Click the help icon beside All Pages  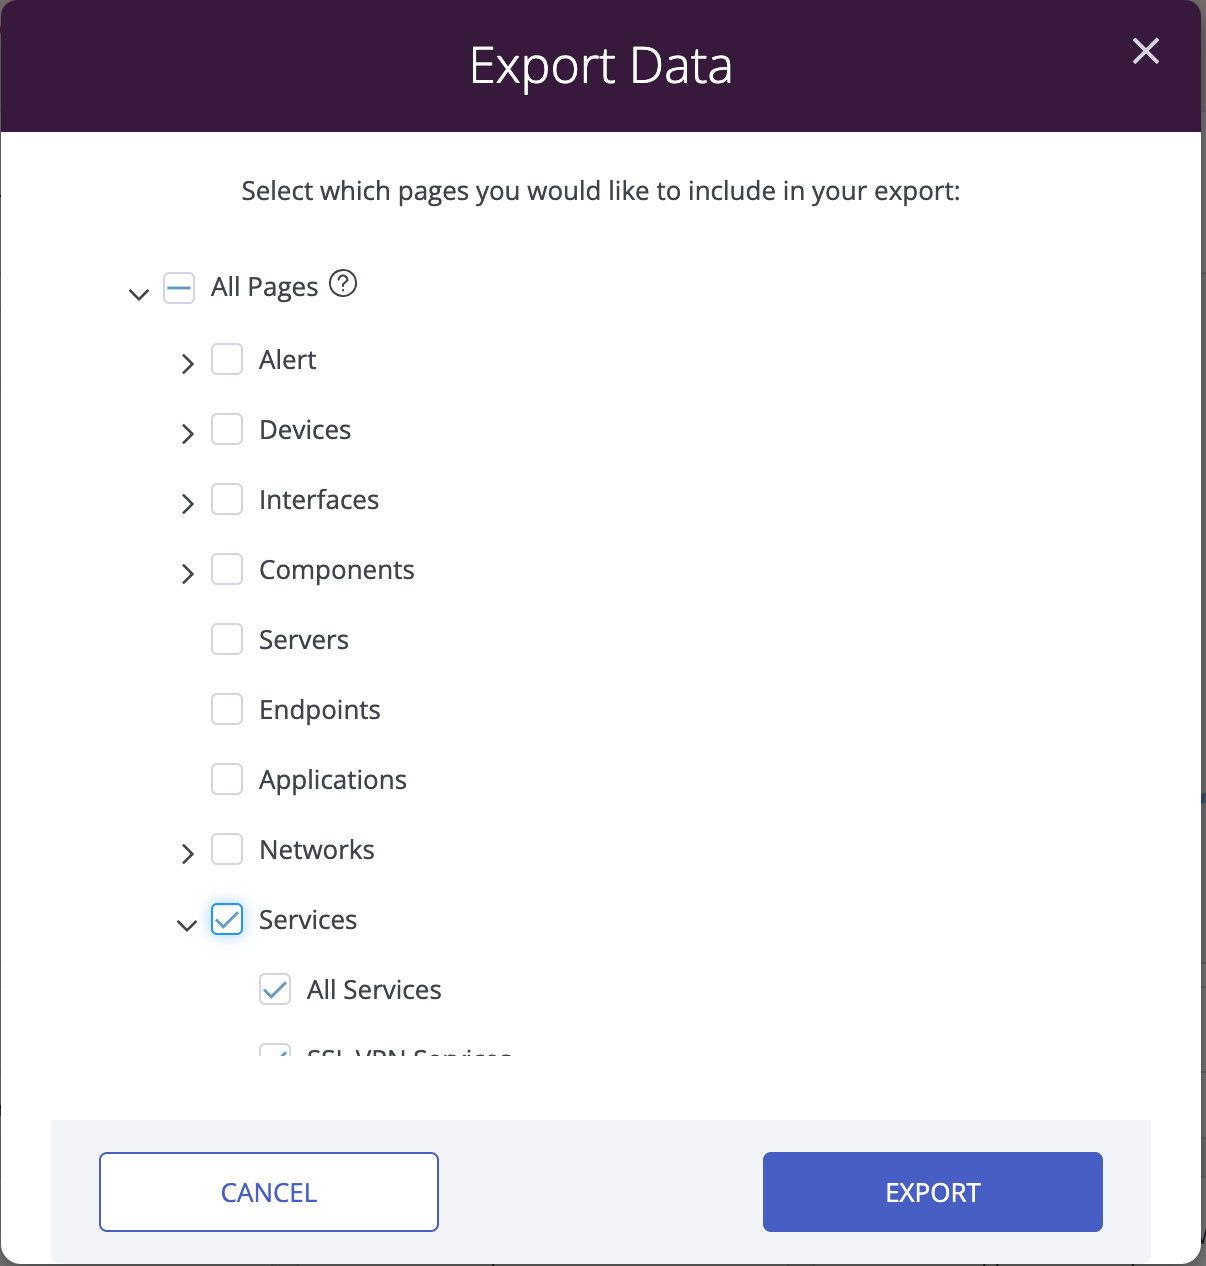click(343, 284)
